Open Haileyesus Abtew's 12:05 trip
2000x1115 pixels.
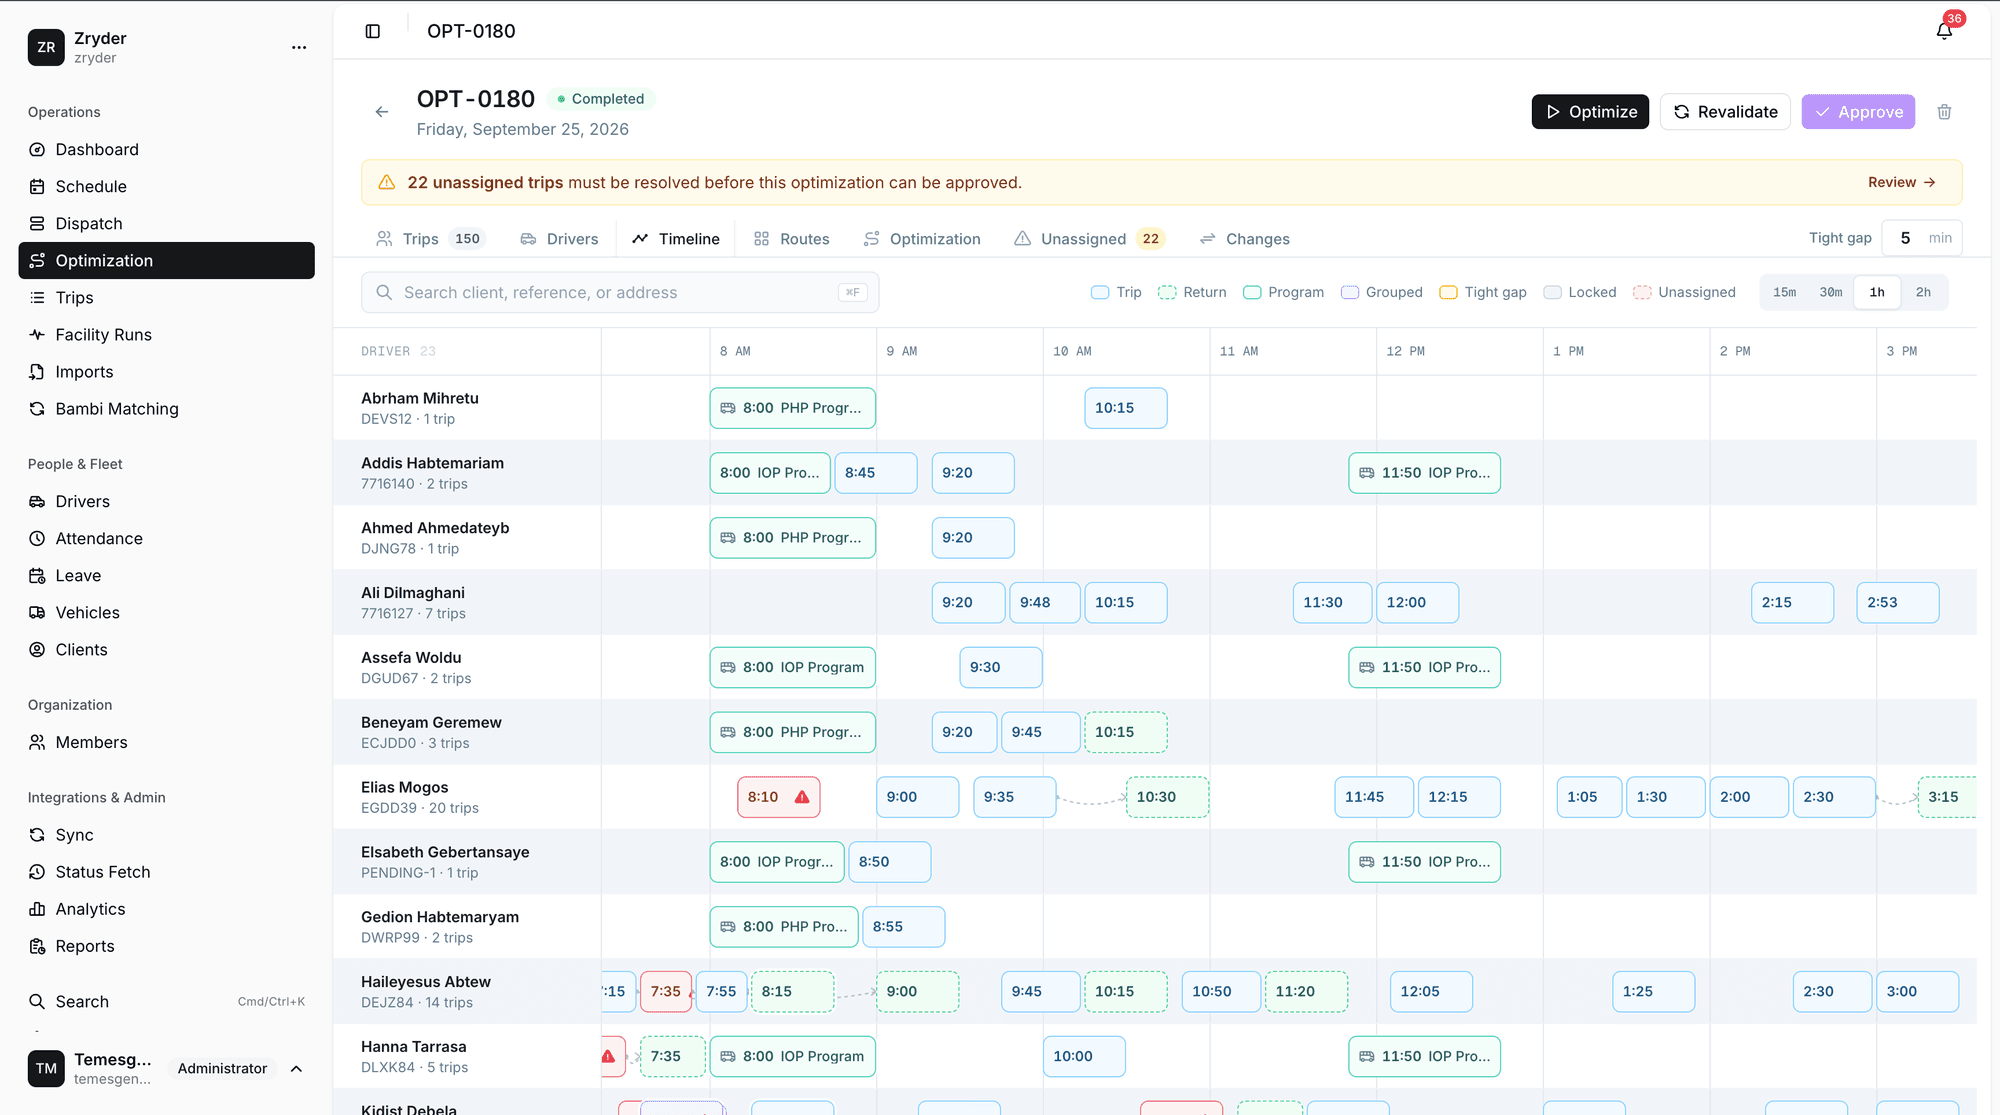(x=1431, y=991)
